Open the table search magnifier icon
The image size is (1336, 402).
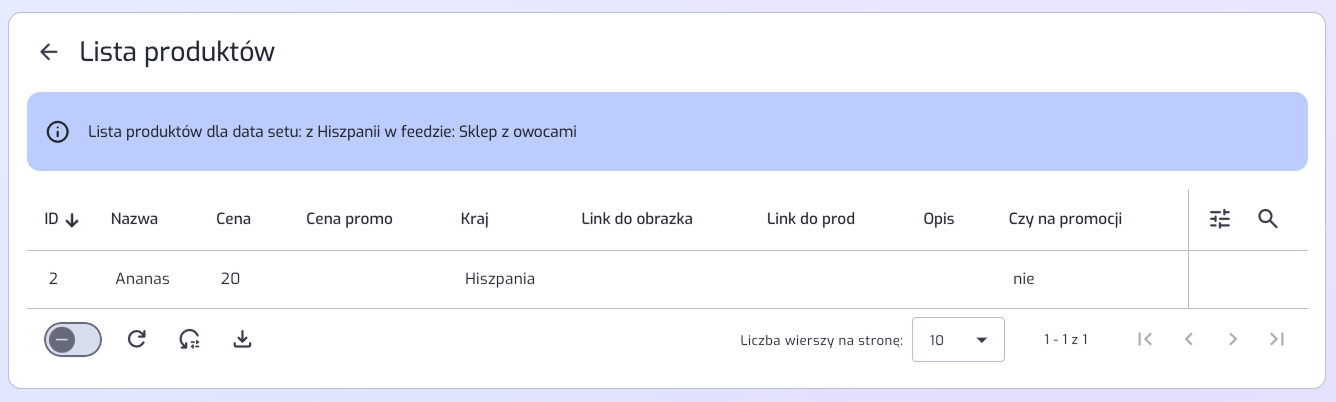point(1268,219)
